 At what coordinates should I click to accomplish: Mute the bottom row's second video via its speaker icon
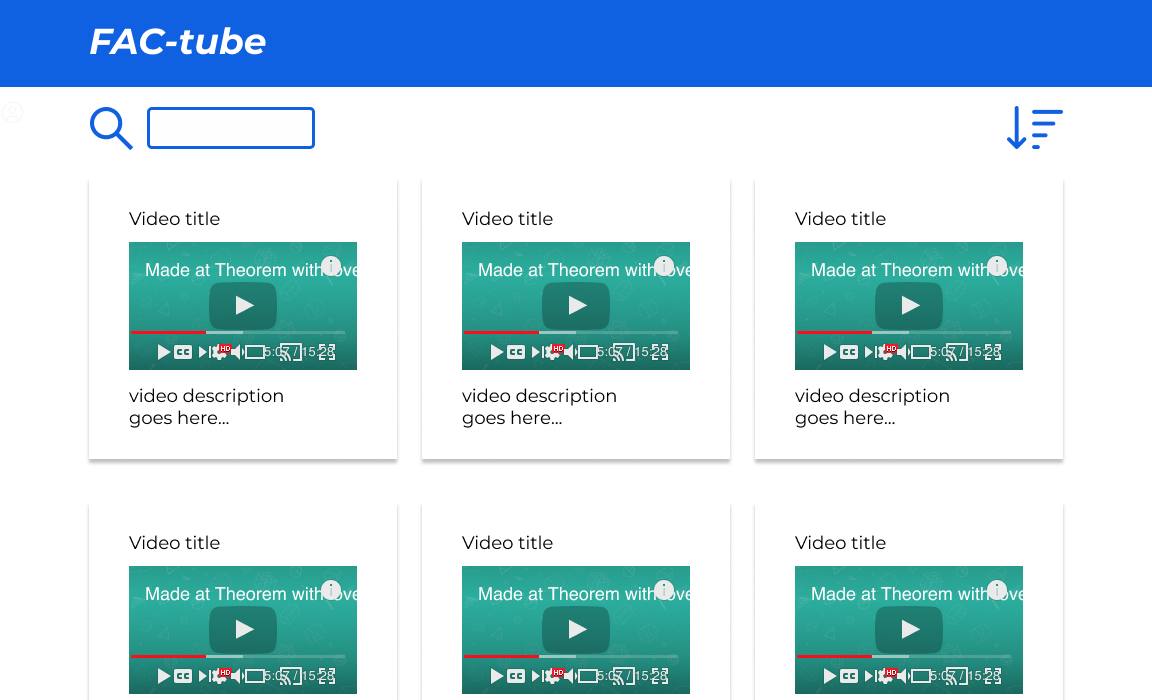click(x=570, y=676)
